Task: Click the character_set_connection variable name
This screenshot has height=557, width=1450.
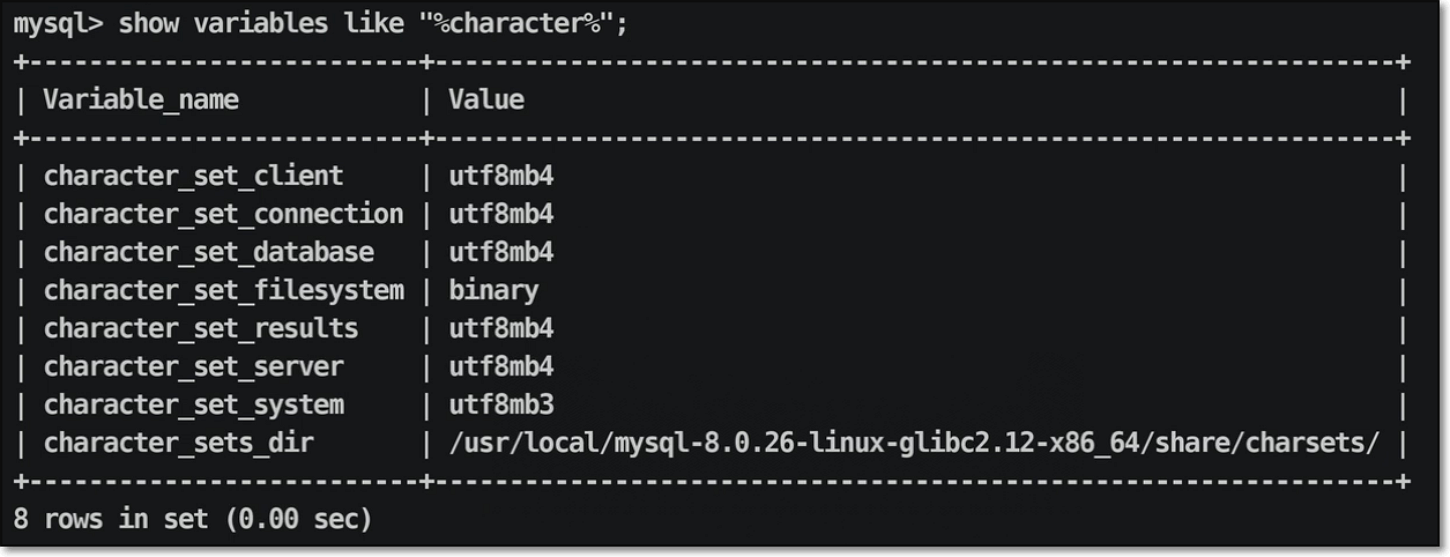Action: point(223,214)
